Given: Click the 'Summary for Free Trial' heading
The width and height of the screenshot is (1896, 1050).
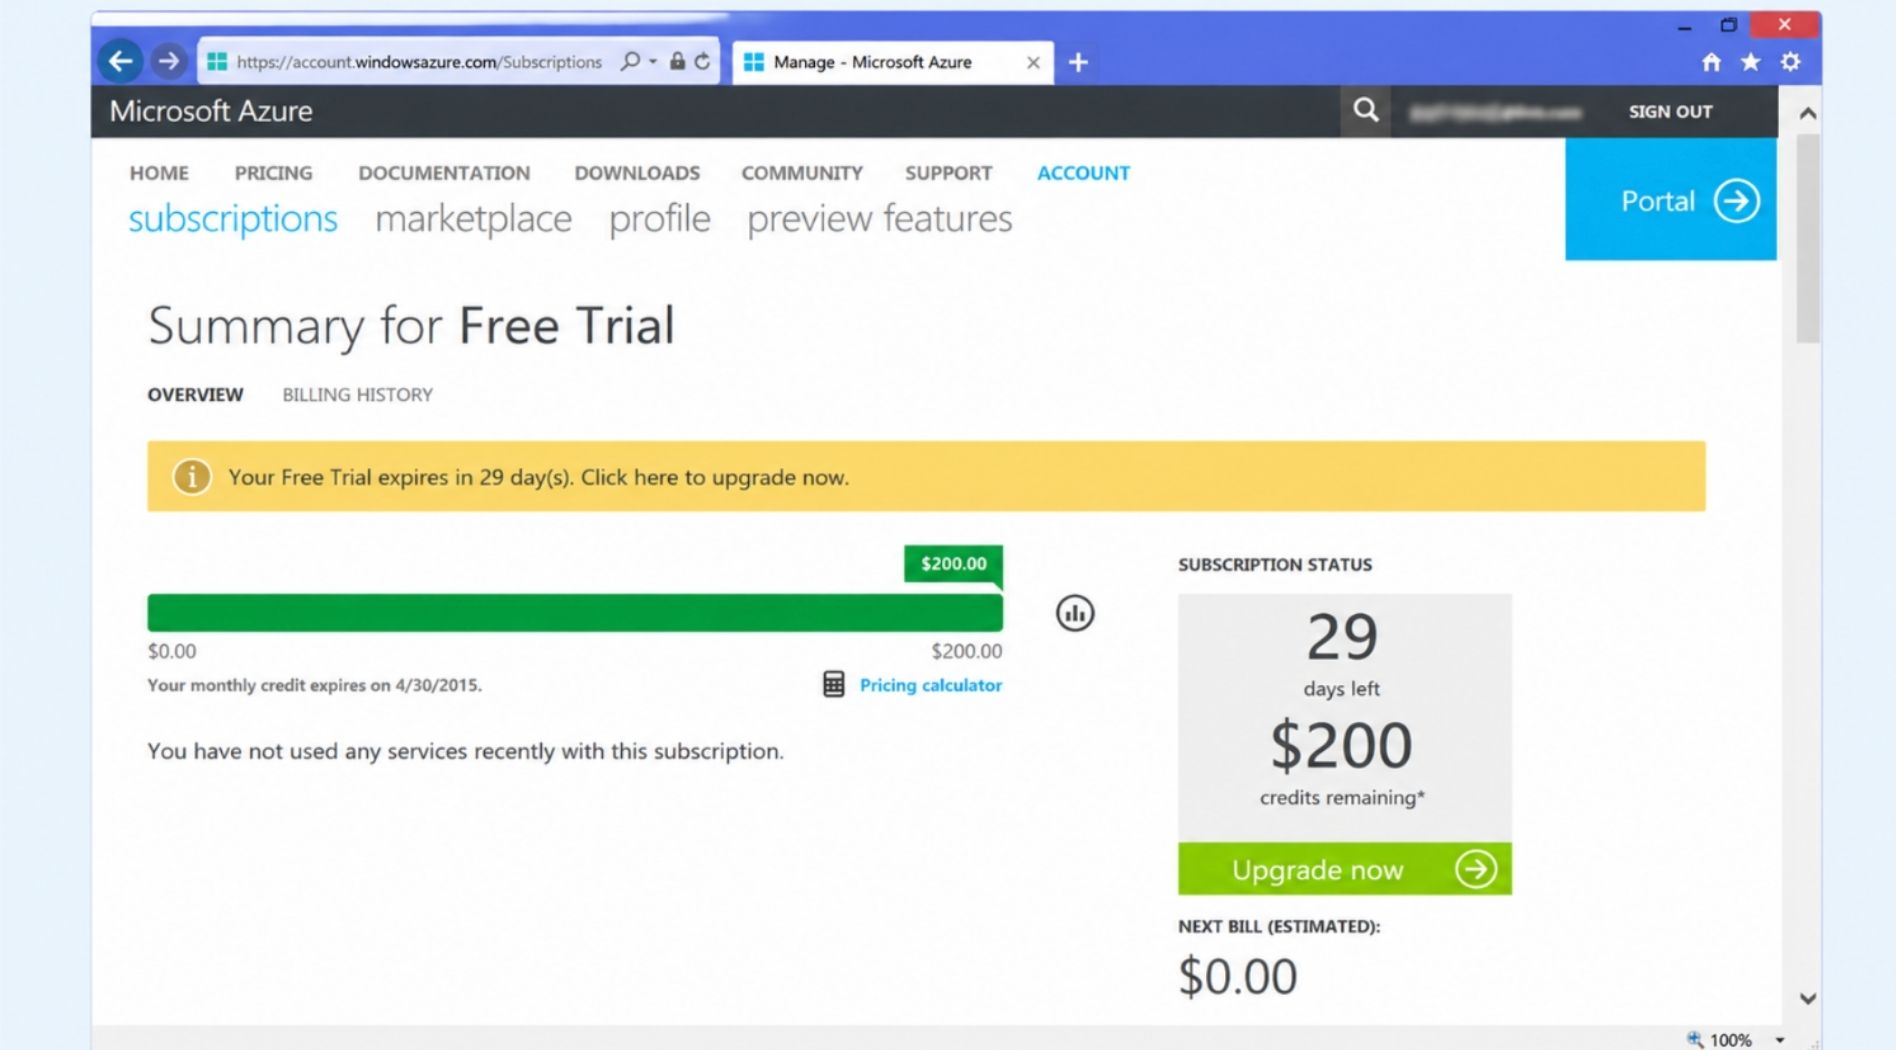Looking at the screenshot, I should point(411,326).
